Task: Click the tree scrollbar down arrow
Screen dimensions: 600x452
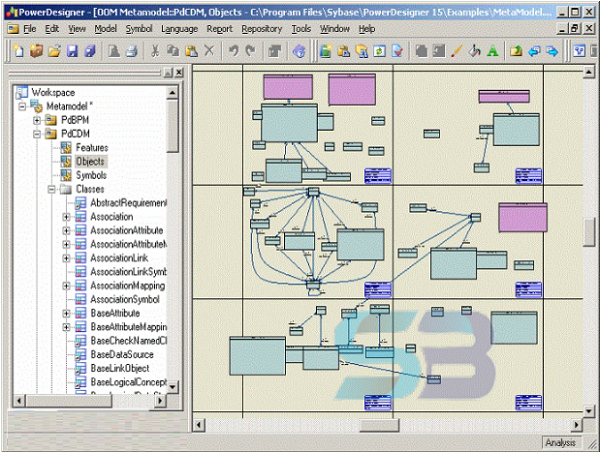Action: 172,387
